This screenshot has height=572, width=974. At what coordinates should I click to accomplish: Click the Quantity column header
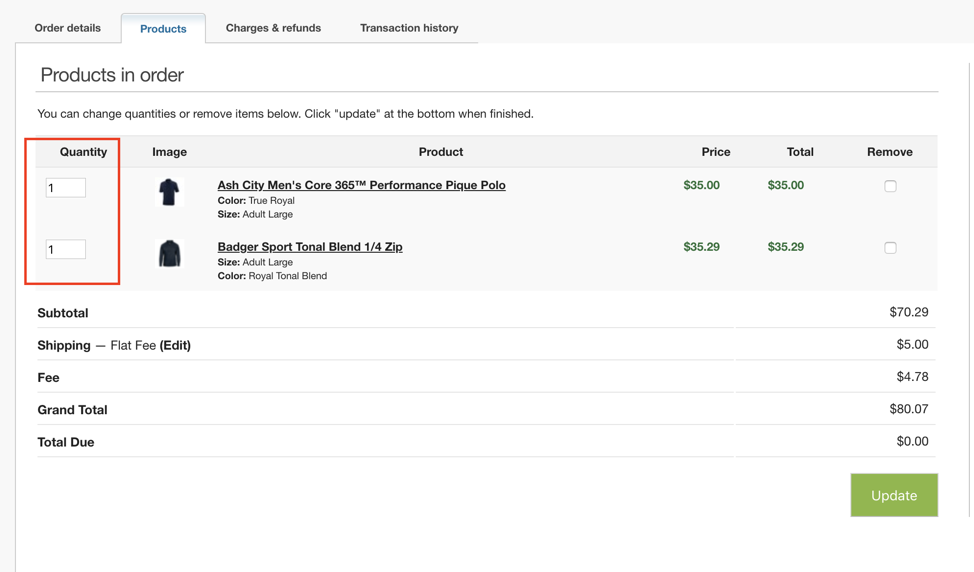tap(83, 152)
